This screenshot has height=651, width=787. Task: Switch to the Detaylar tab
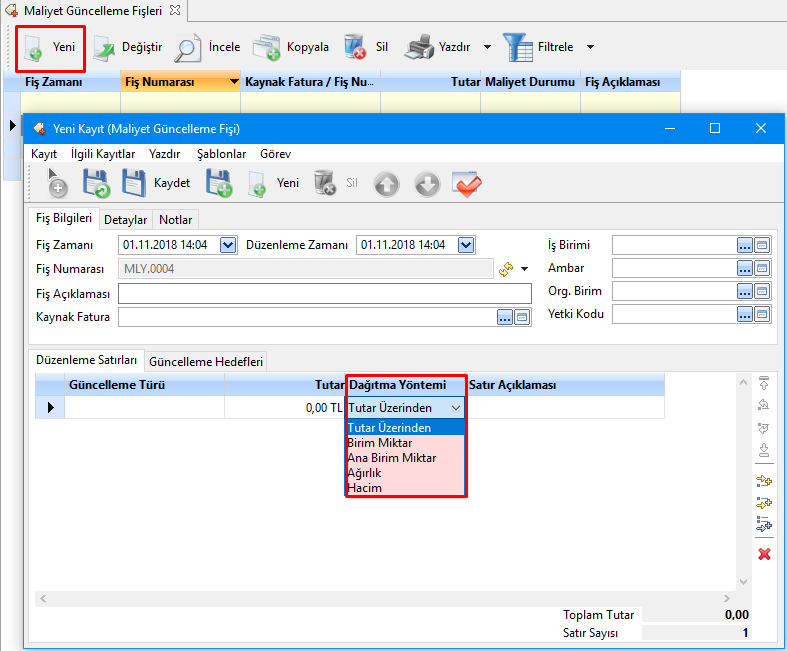tap(126, 220)
